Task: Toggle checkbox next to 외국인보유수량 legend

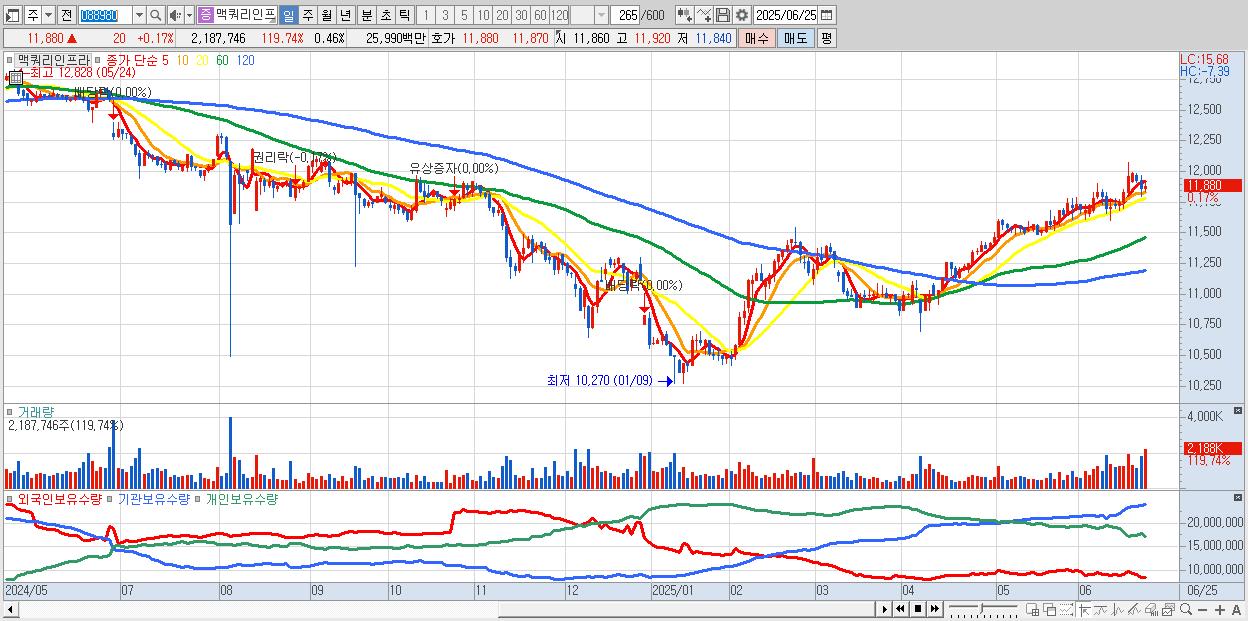Action: [9, 498]
